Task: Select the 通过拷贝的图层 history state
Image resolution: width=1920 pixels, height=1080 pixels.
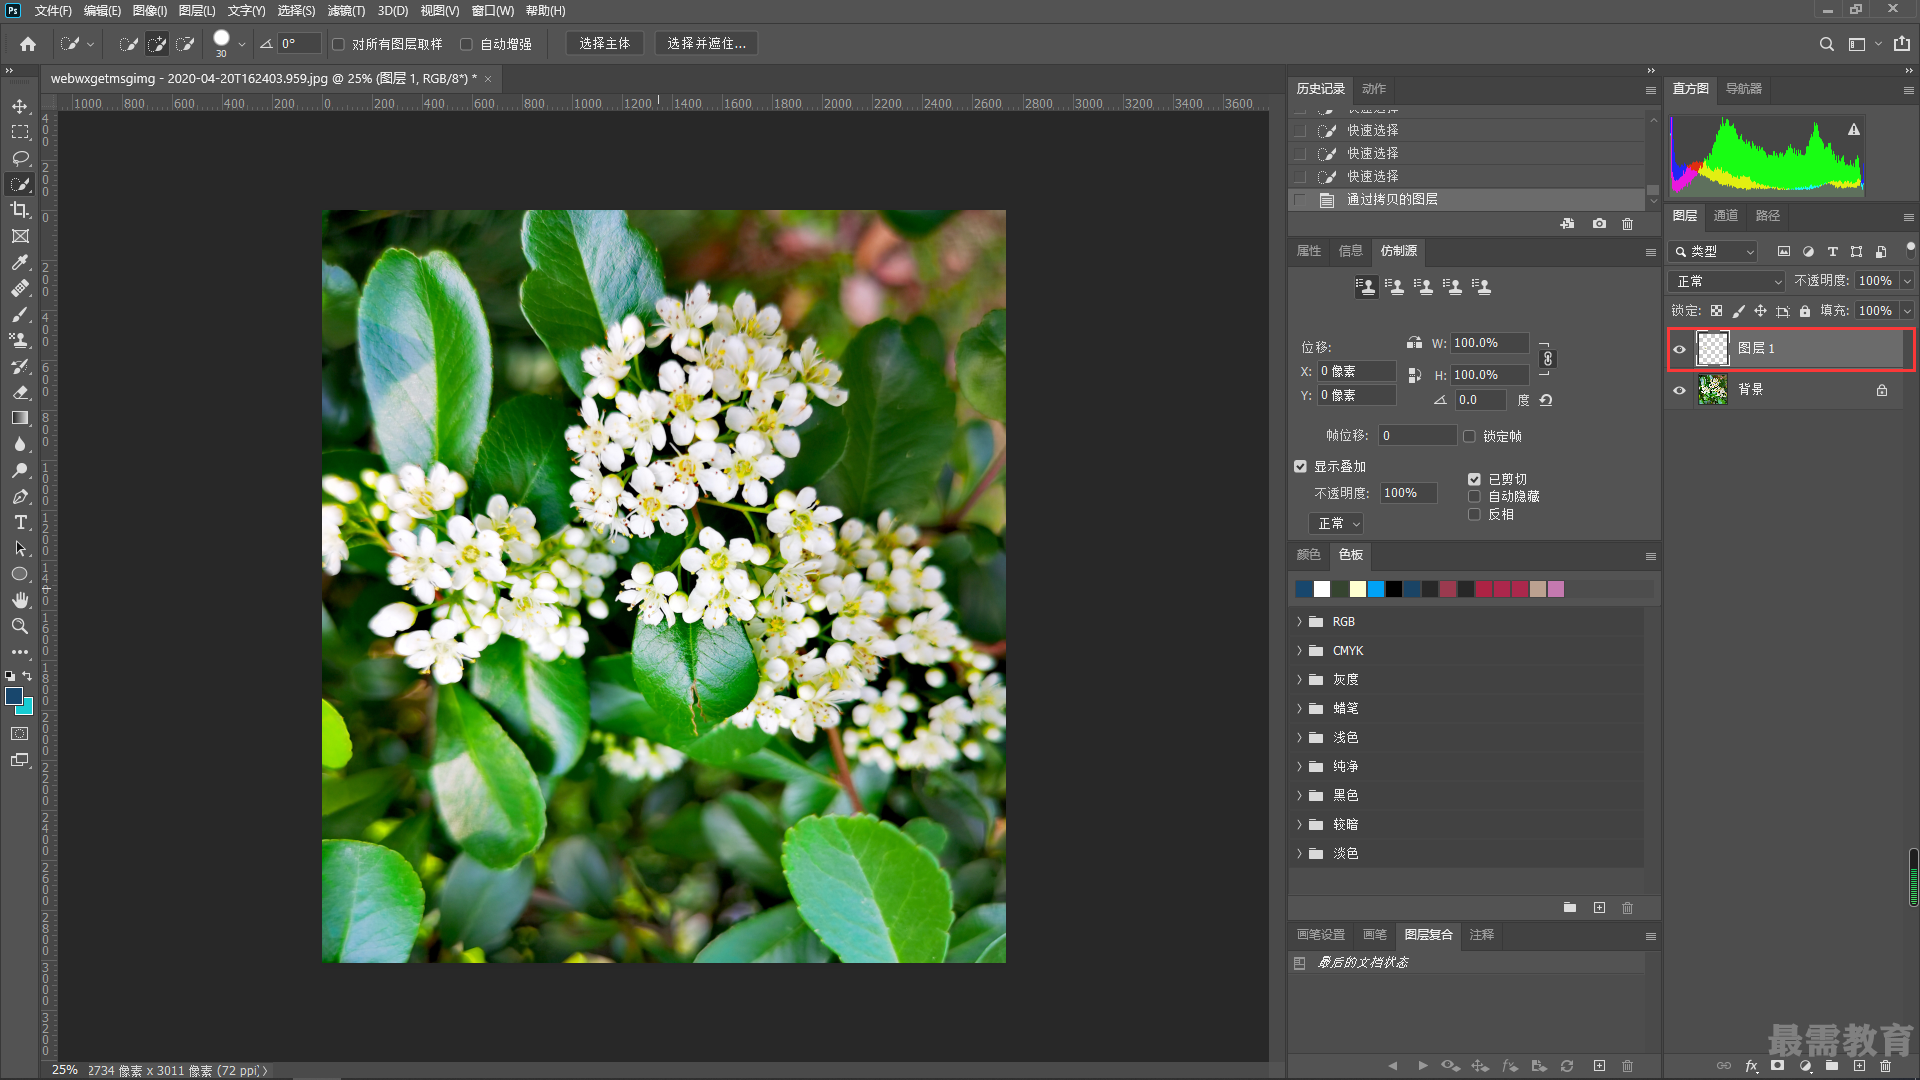Action: 1468,200
